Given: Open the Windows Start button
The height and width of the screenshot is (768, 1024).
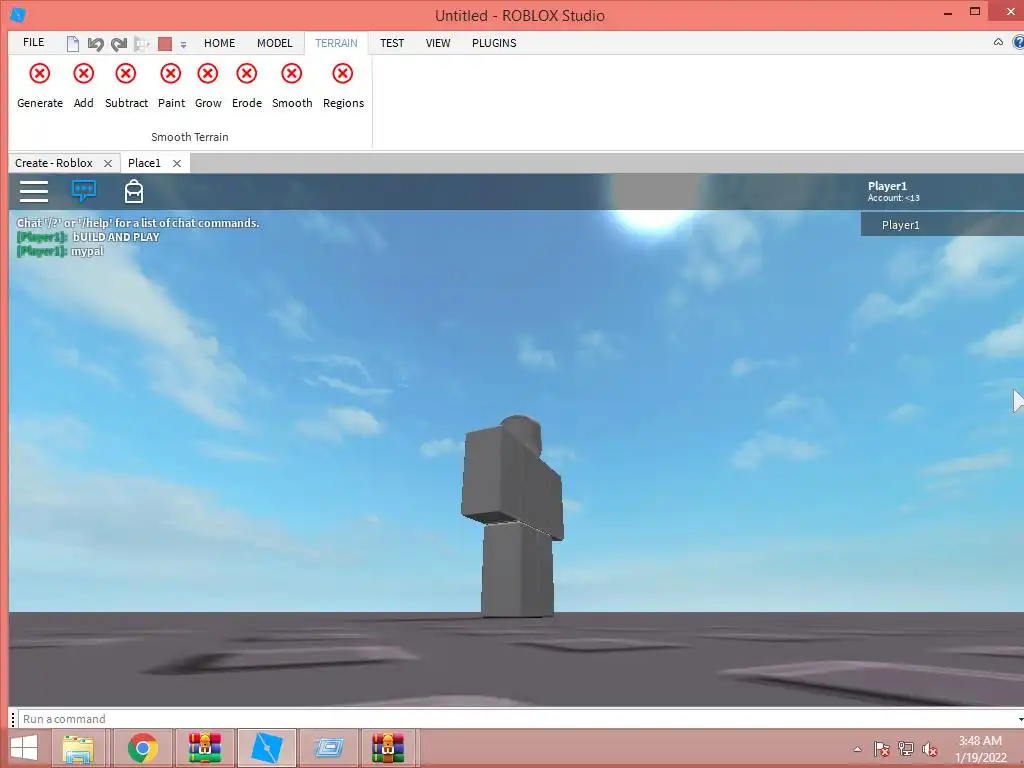Looking at the screenshot, I should 24,748.
